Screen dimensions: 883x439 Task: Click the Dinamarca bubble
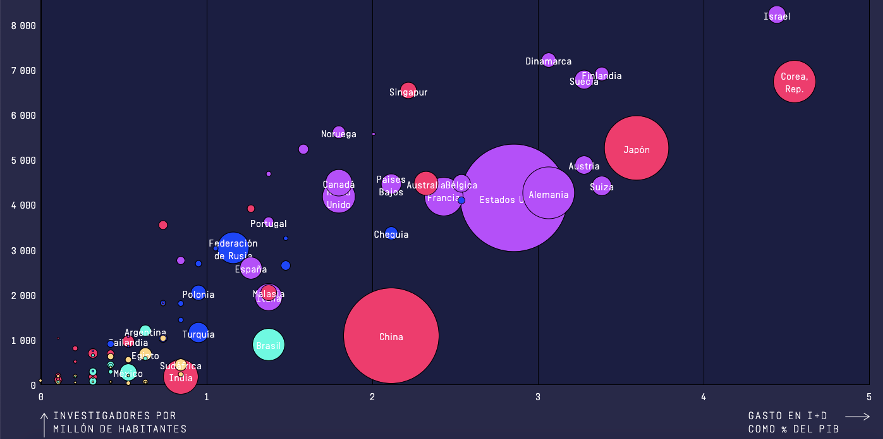548,60
